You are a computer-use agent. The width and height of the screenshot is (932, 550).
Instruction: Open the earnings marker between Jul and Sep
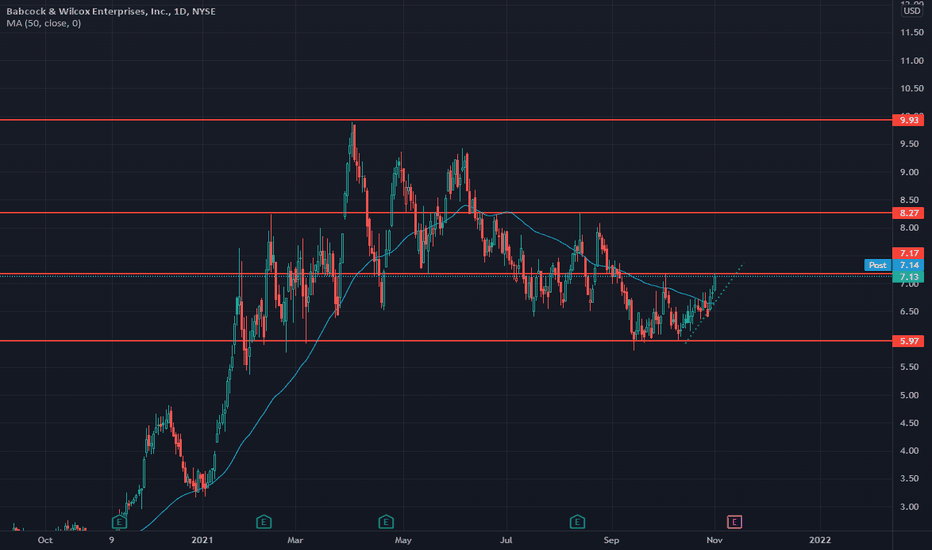coord(577,523)
